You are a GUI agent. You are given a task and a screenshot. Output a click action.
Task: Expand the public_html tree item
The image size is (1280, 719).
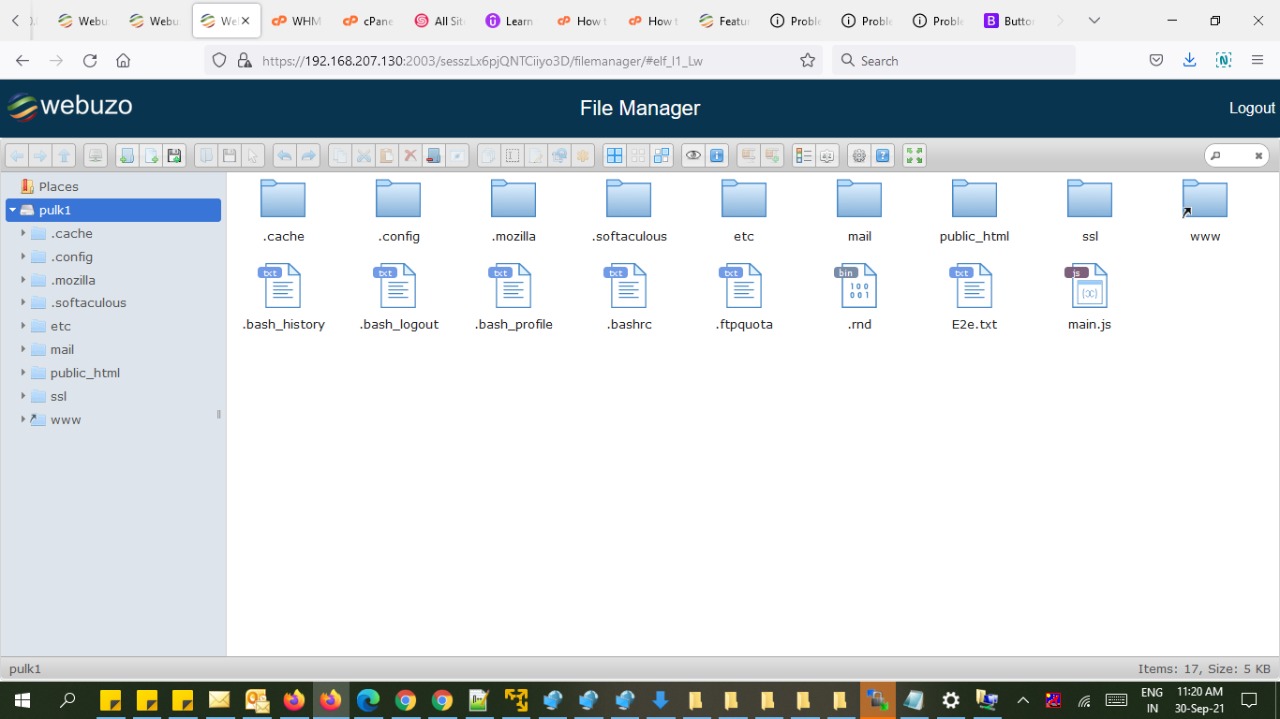24,372
